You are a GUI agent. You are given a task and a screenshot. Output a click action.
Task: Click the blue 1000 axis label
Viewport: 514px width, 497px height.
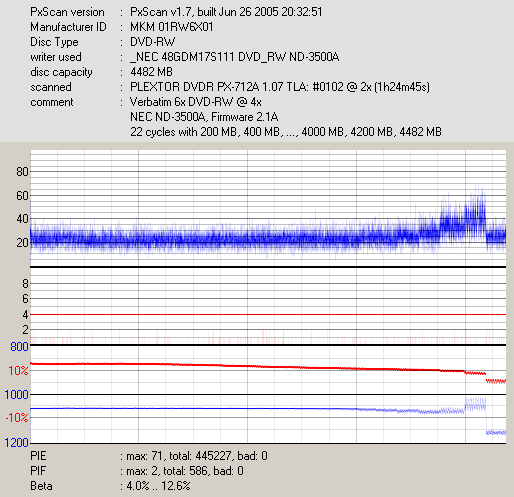pyautogui.click(x=17, y=395)
